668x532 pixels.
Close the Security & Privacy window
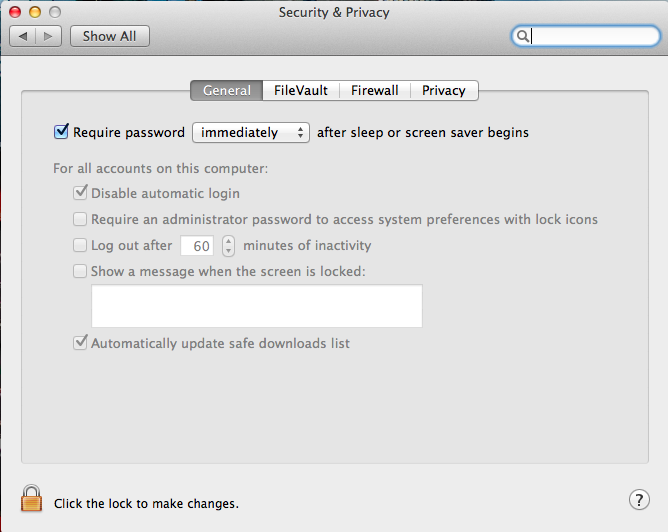coord(16,12)
